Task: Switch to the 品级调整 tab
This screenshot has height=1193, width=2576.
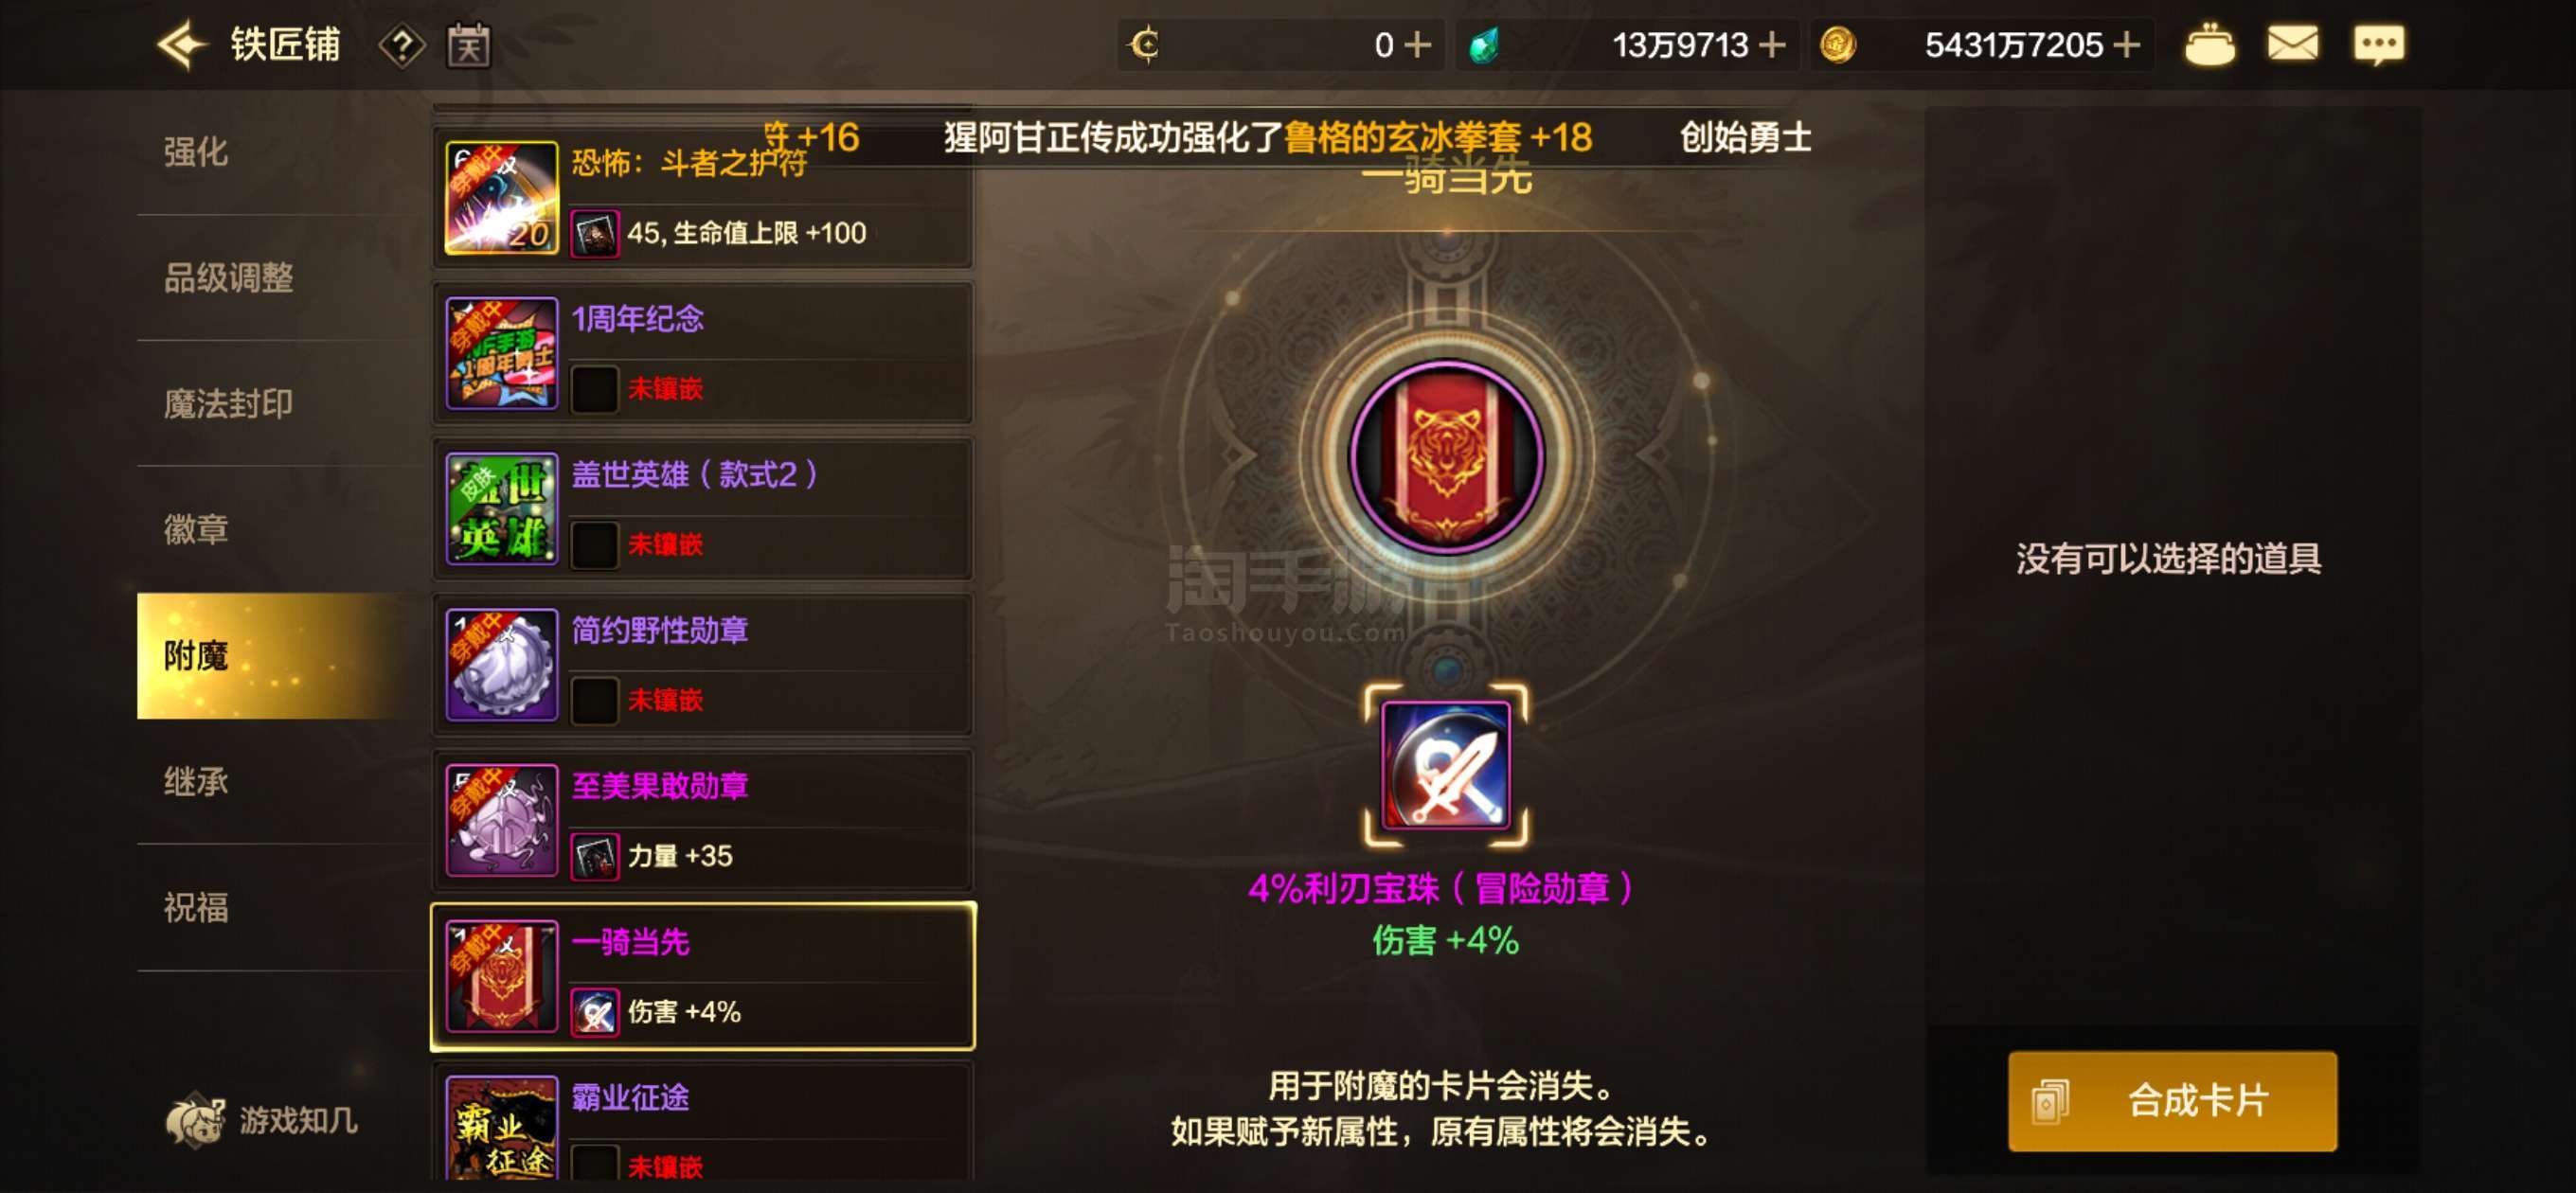Action: [x=228, y=277]
